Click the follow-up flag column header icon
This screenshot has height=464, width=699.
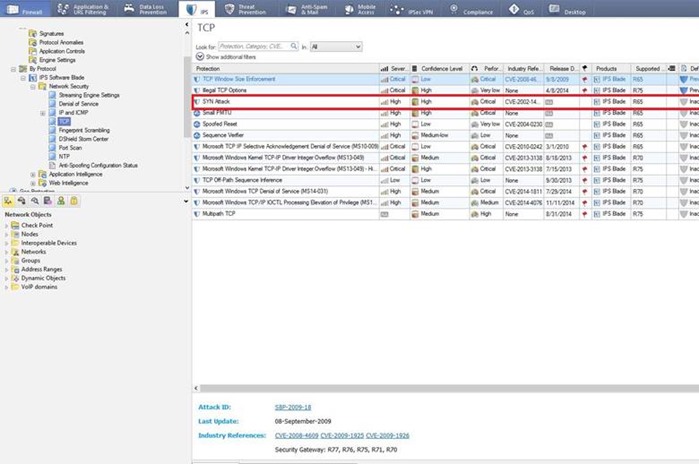coord(585,69)
